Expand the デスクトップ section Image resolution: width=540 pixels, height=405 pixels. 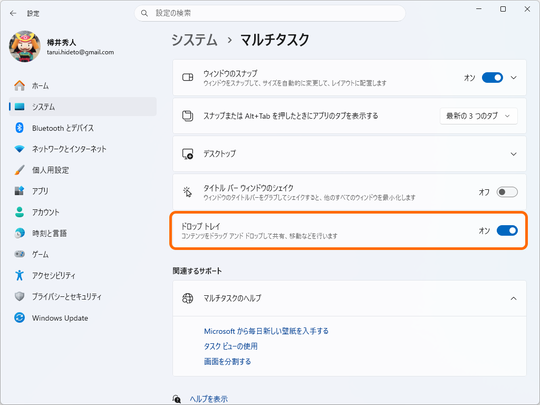(x=349, y=154)
